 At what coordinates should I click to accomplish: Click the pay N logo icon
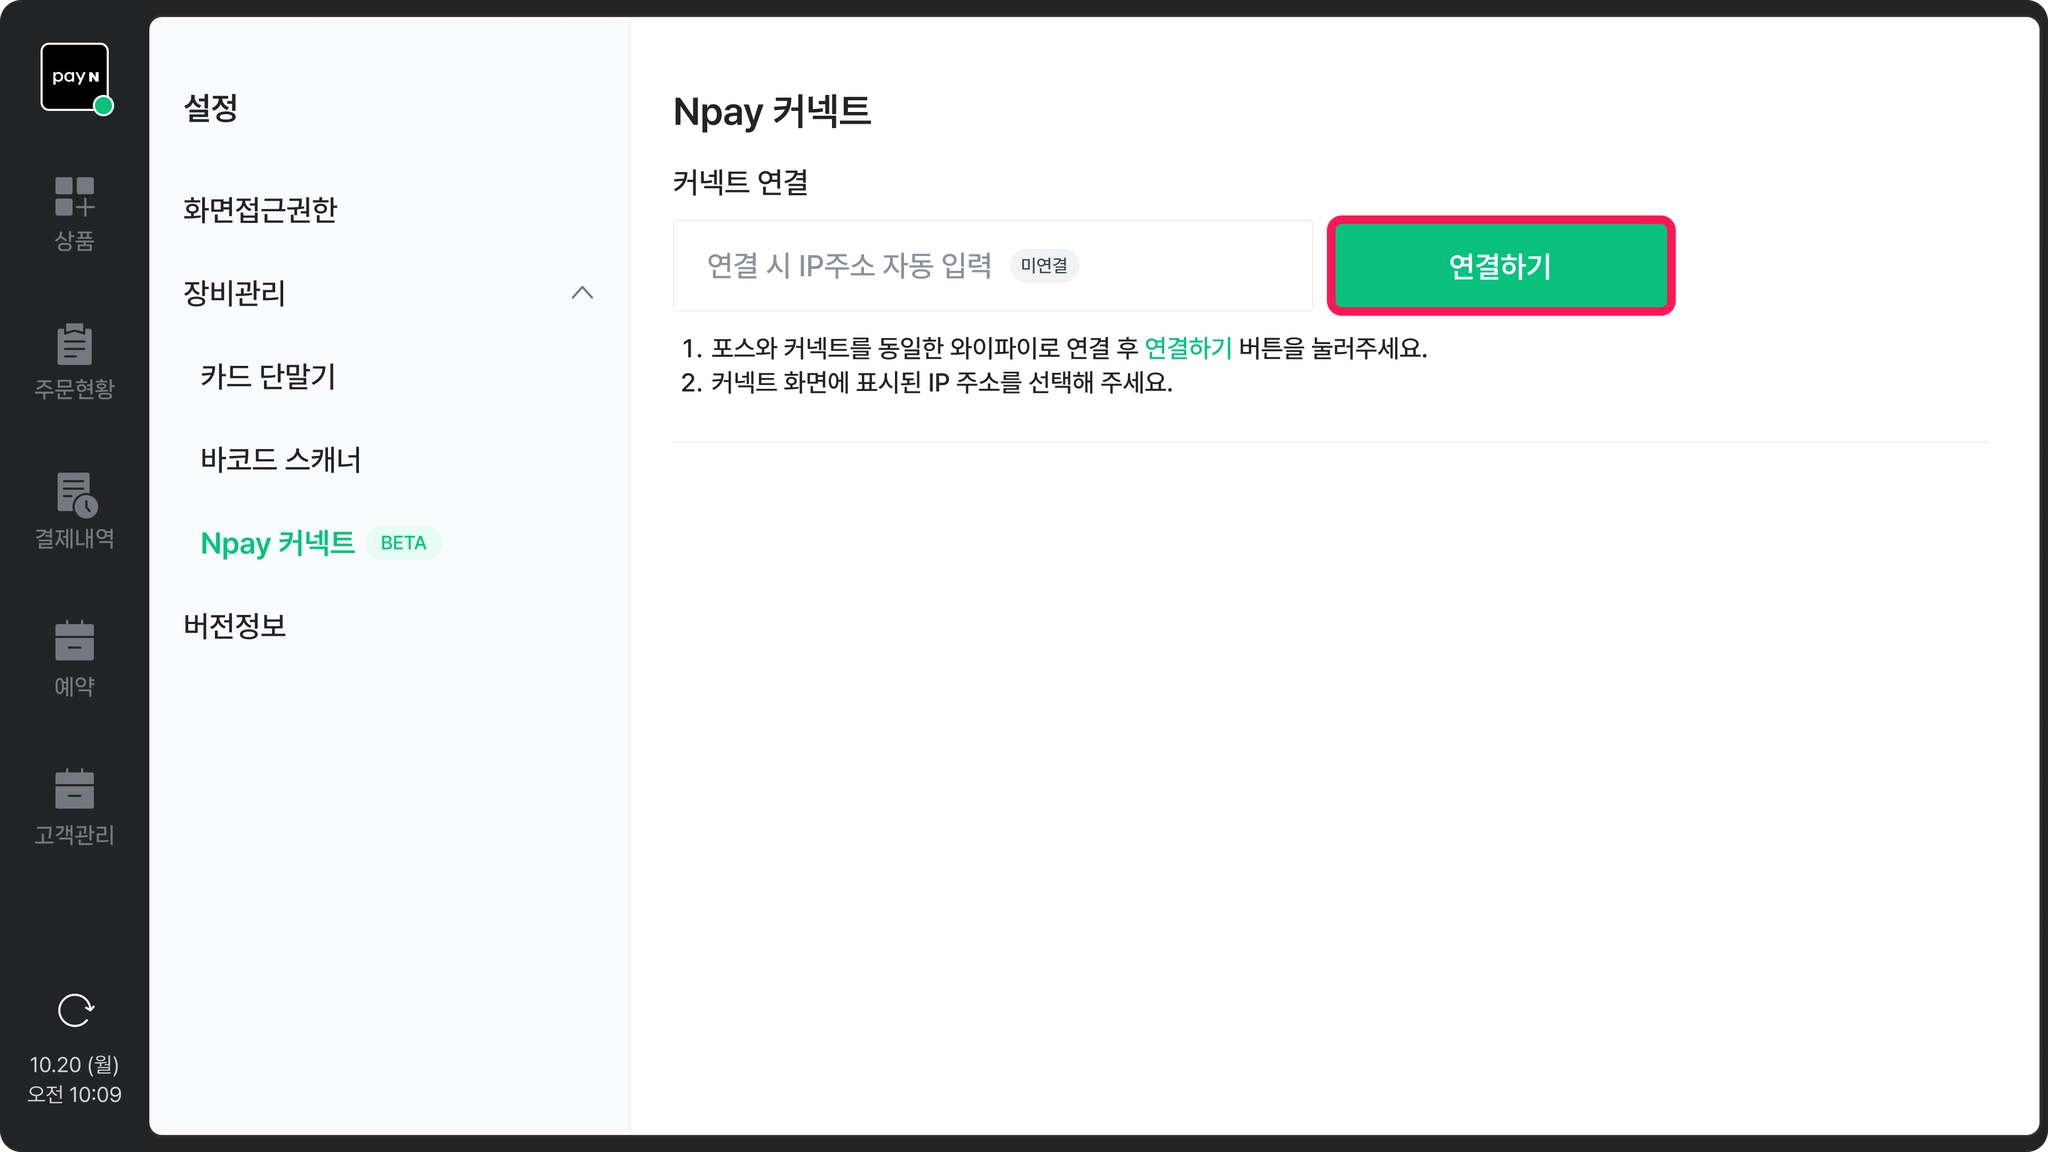pos(74,76)
